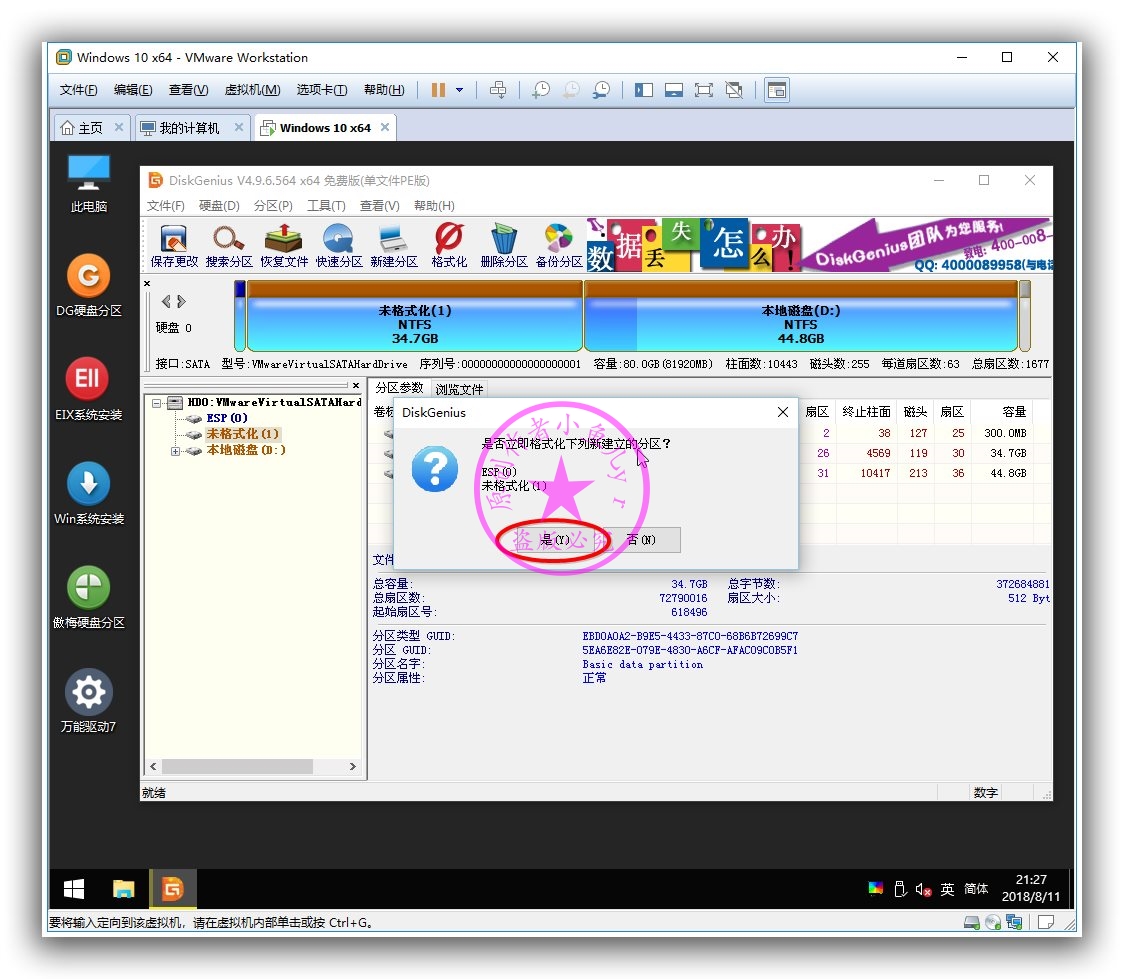Open Win系统安装 desktop shortcut

(x=88, y=493)
